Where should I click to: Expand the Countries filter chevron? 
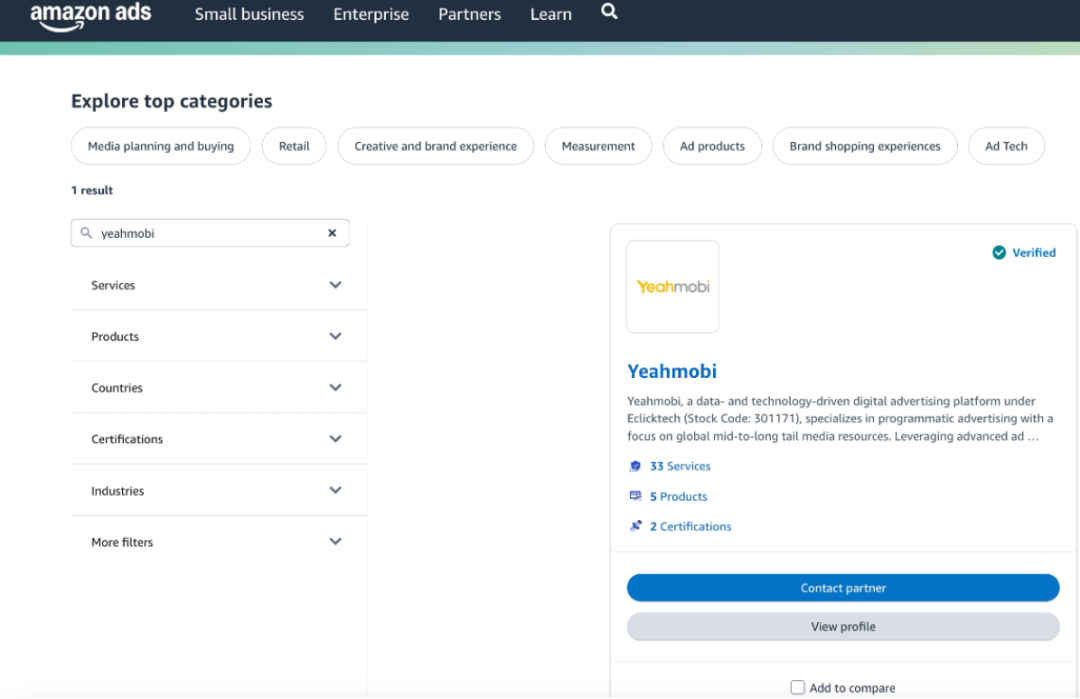click(335, 388)
